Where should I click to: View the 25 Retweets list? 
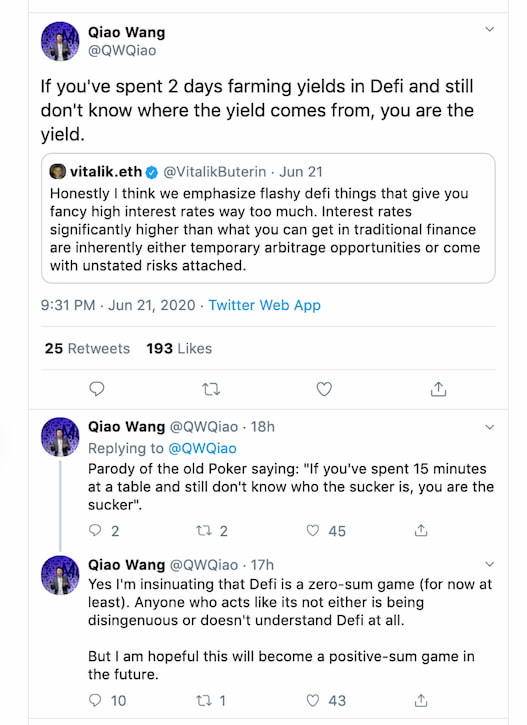[x=87, y=348]
